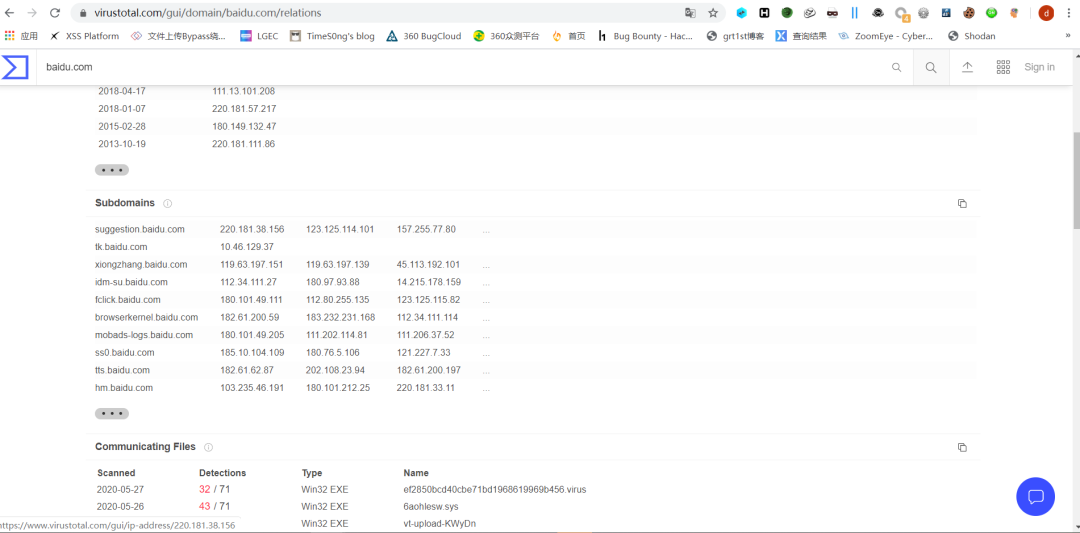The width and height of the screenshot is (1080, 533).
Task: Open IP address 220.181.111.86
Action: tap(244, 144)
